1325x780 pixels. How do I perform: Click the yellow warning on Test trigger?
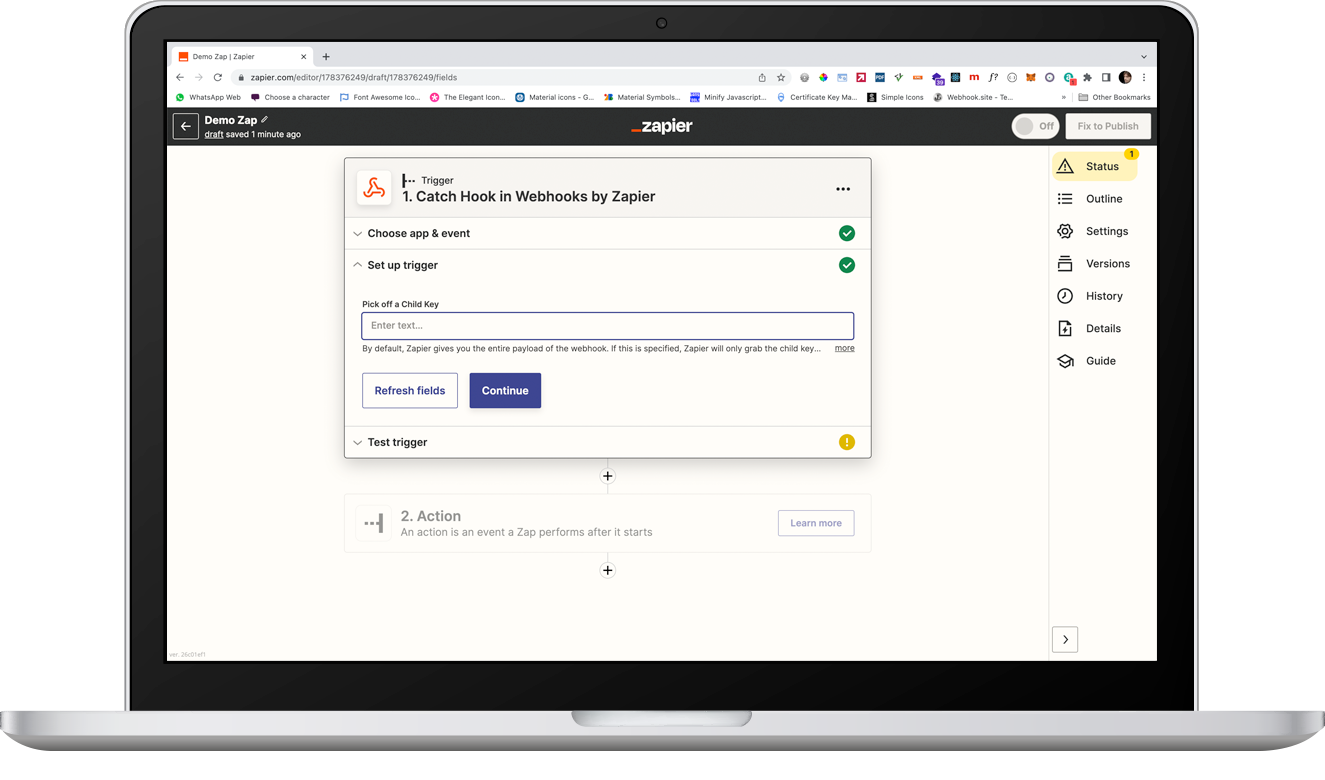(847, 441)
